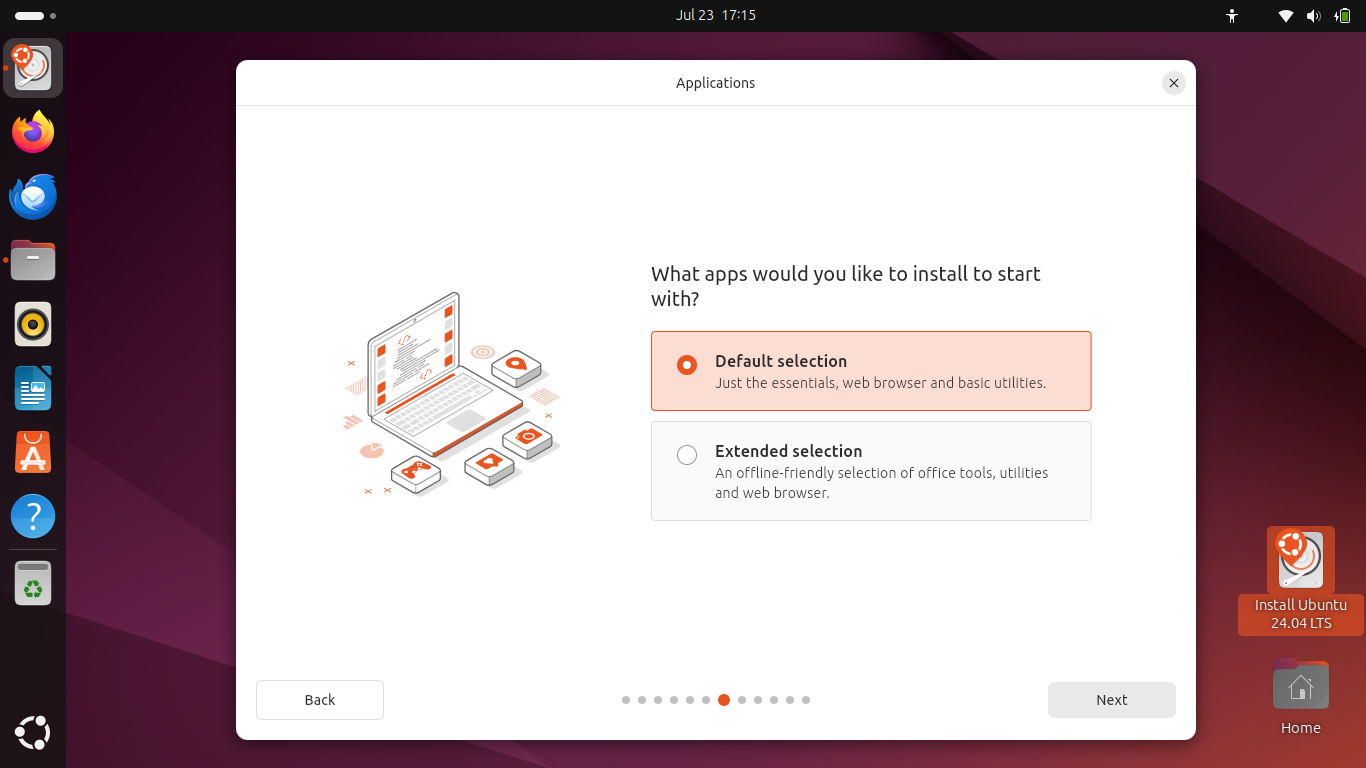Open the Help question mark icon
This screenshot has width=1366, height=768.
point(33,517)
